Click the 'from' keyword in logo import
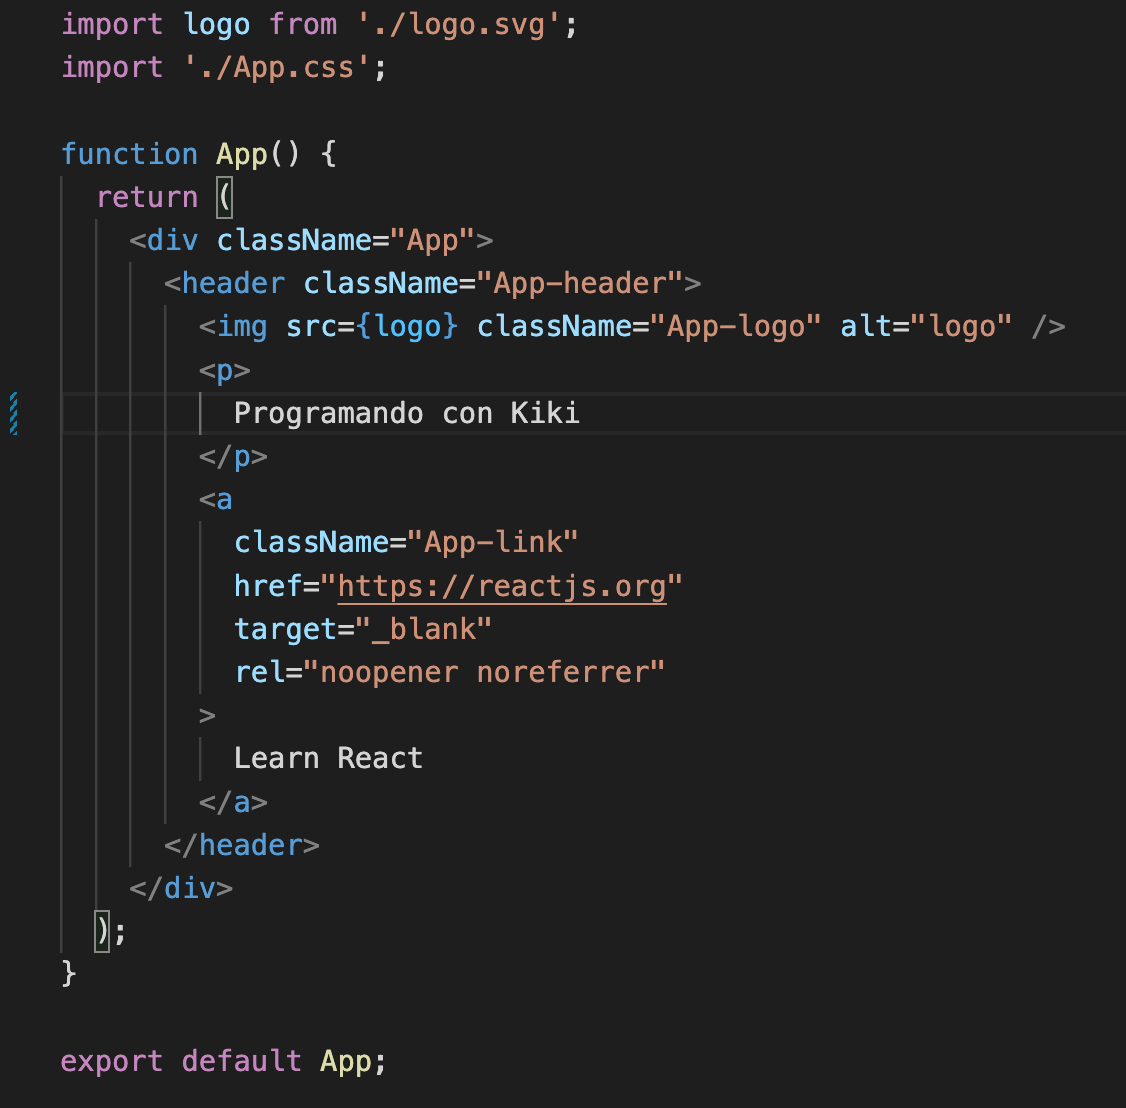 pos(303,25)
